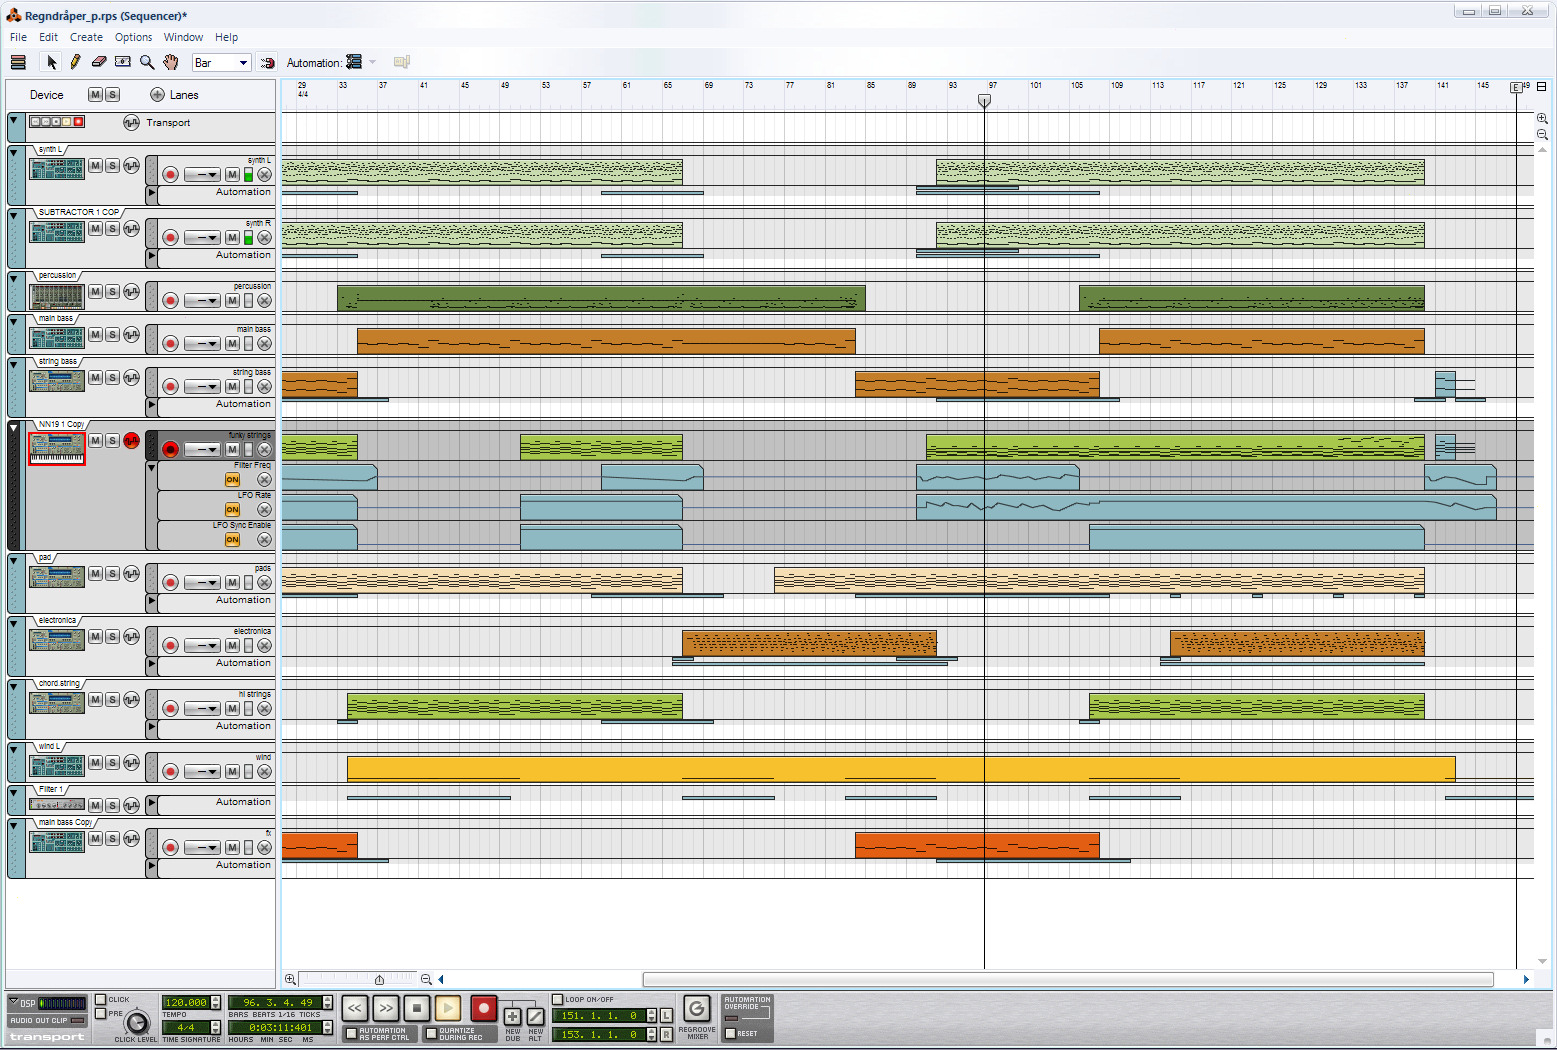Click the transport Record button

(x=483, y=1008)
